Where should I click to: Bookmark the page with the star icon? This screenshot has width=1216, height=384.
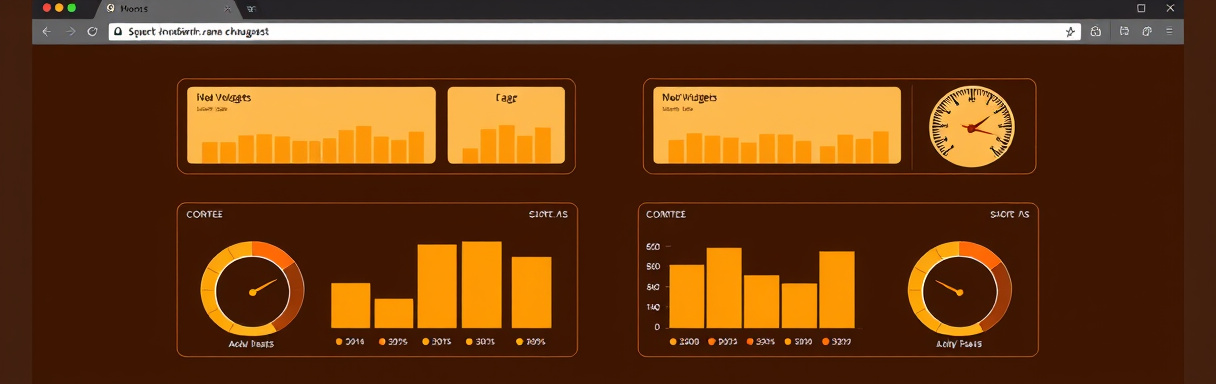click(1071, 32)
